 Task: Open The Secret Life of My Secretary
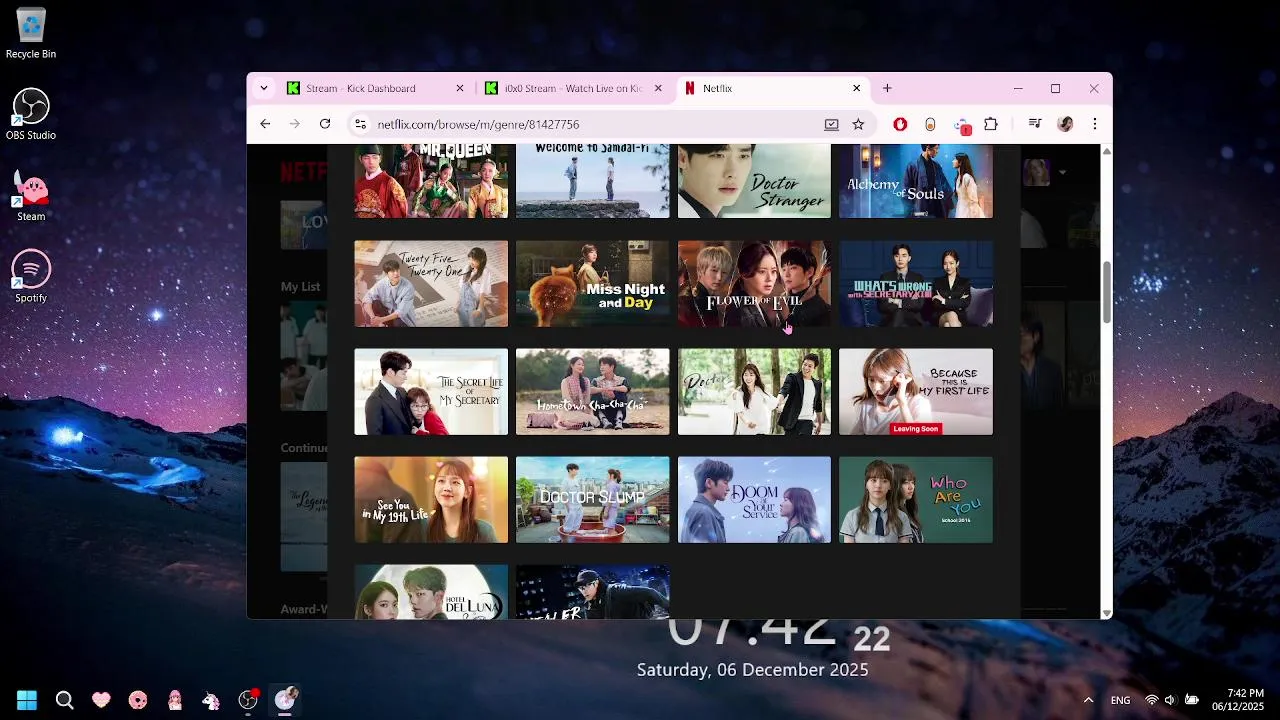pos(431,391)
